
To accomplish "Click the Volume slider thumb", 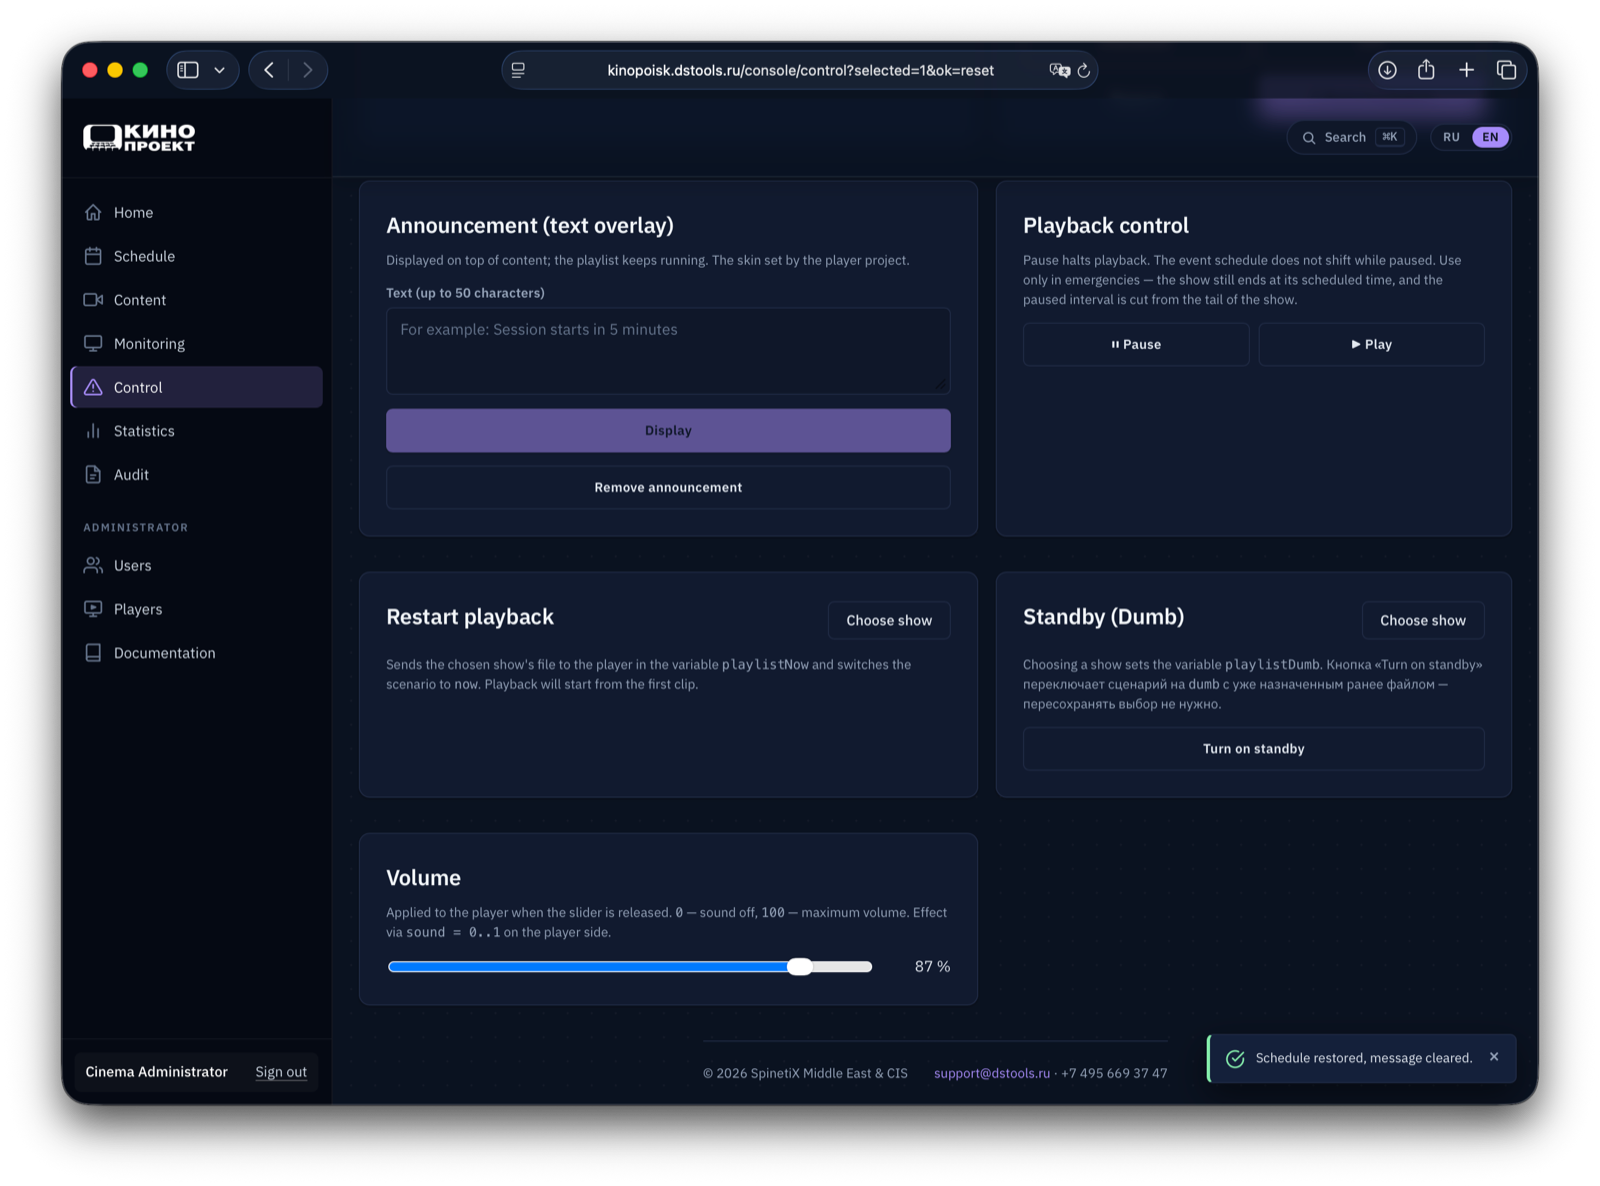I will click(x=799, y=966).
